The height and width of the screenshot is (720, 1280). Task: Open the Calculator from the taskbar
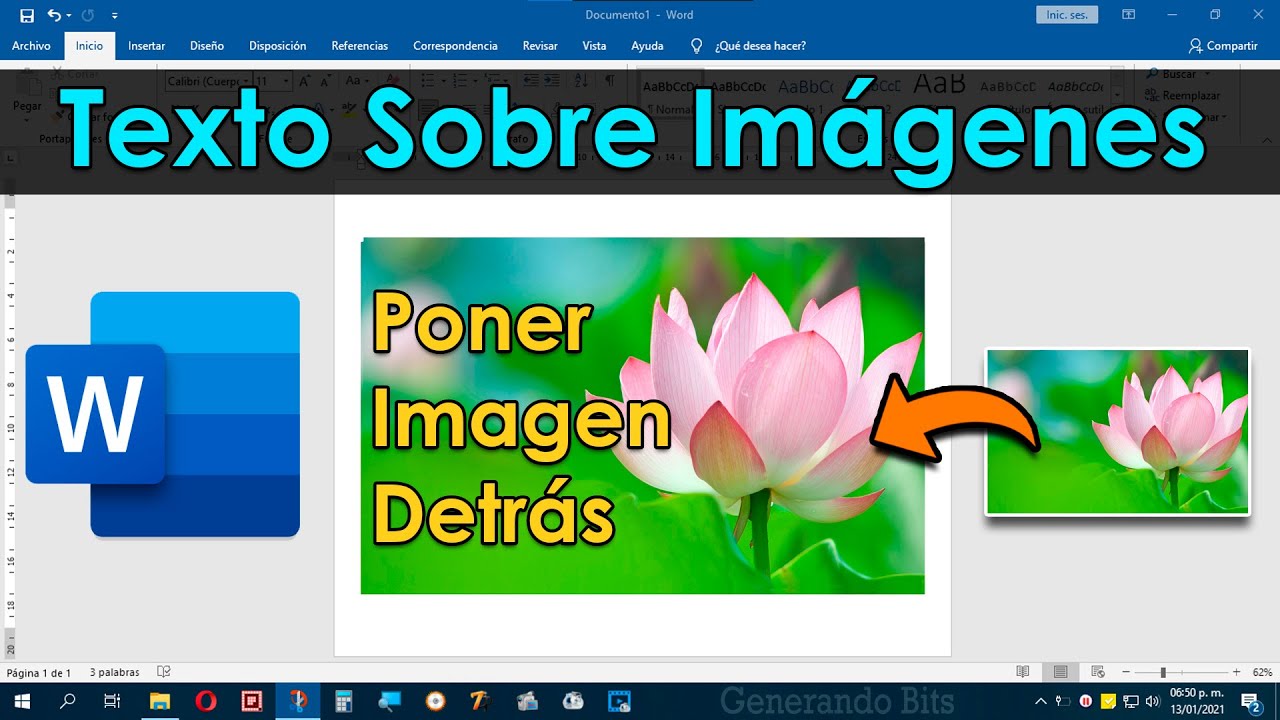[x=344, y=701]
